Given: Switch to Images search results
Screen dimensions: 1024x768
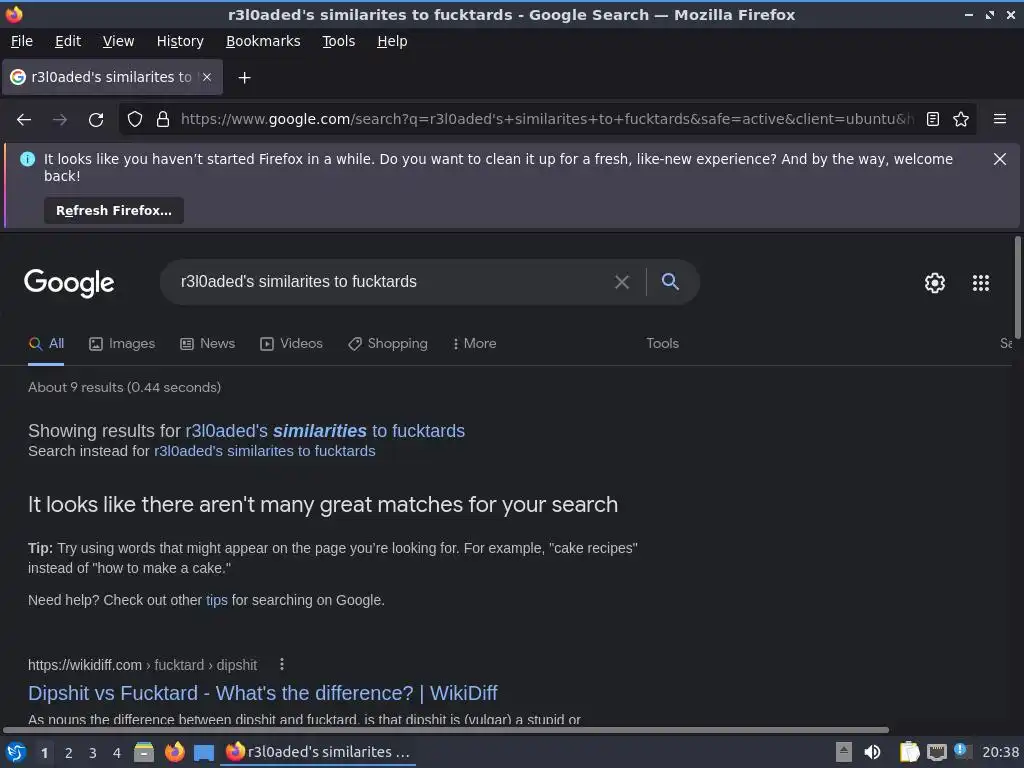Looking at the screenshot, I should (122, 344).
